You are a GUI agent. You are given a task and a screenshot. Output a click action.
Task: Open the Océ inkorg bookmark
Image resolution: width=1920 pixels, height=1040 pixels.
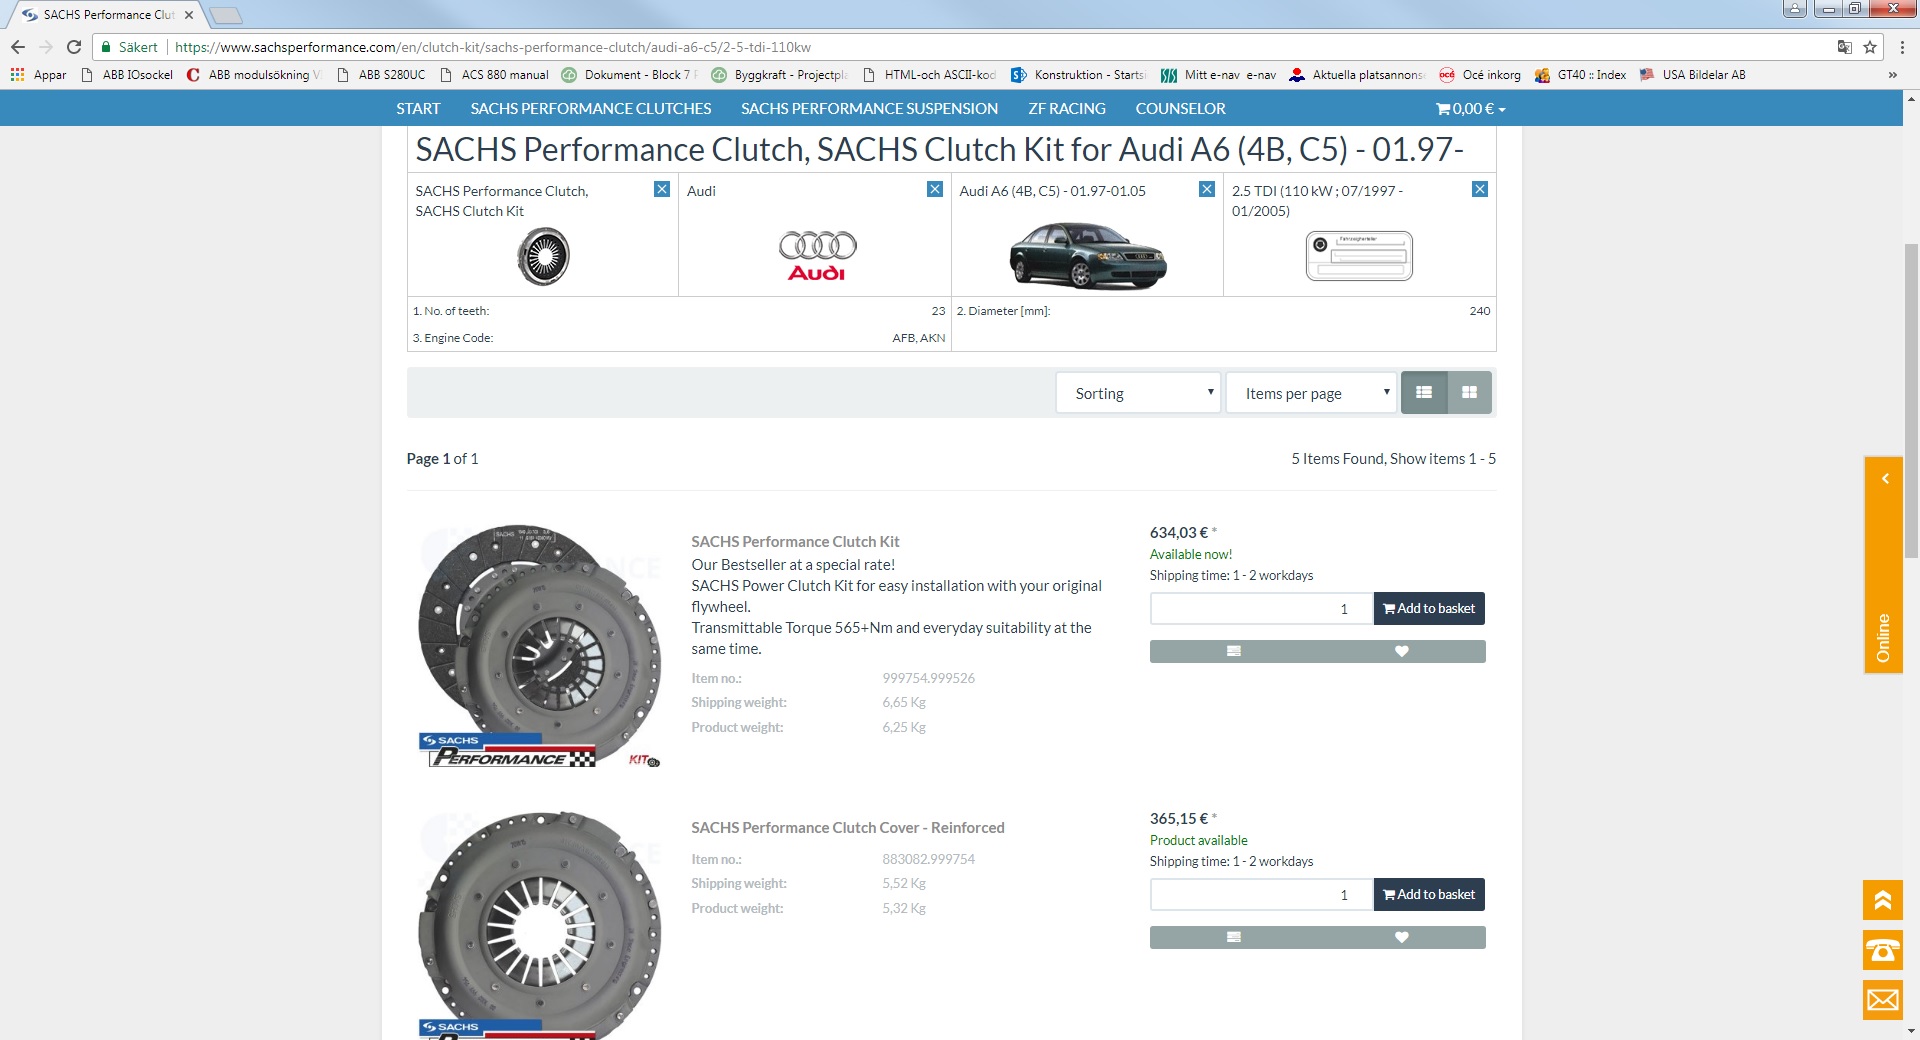[1480, 75]
